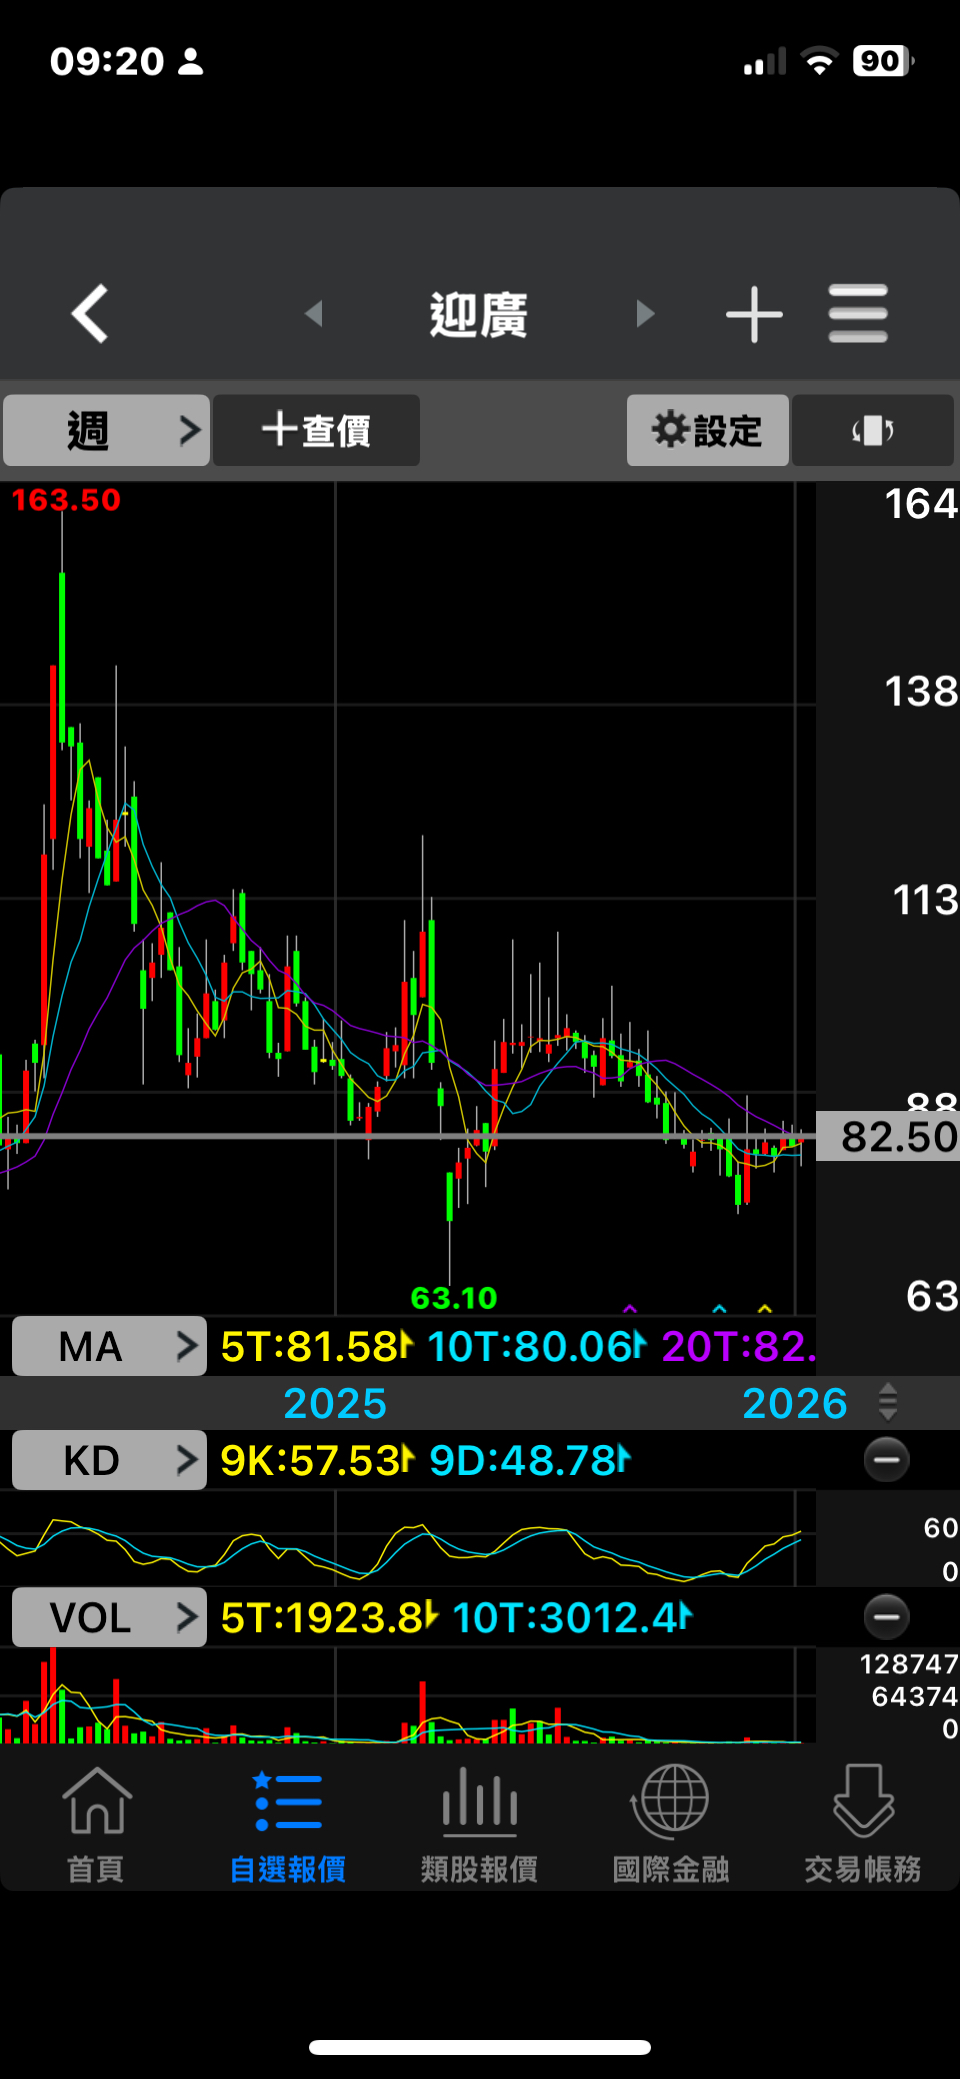Open the 首頁 home tab
The image size is (960, 2079).
click(96, 1825)
